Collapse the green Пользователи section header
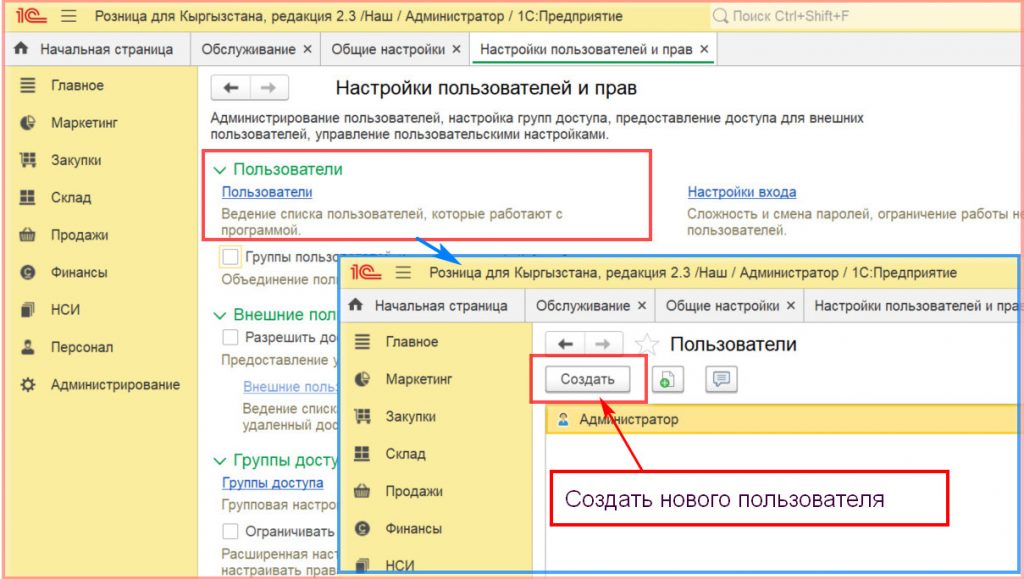 coord(219,170)
